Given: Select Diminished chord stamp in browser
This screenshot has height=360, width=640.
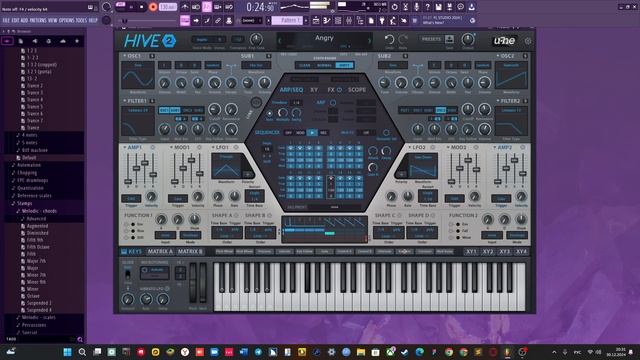Looking at the screenshot, I should pos(37,233).
